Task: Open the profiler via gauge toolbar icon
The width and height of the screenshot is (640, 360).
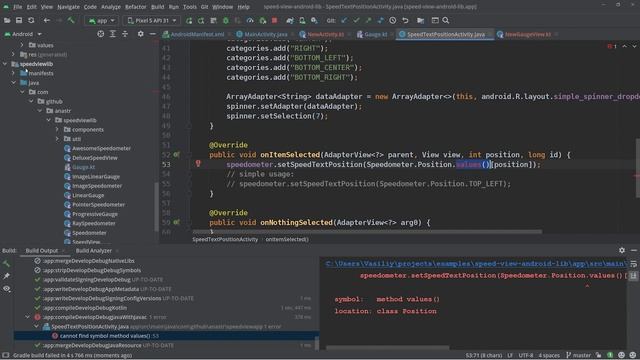Action: coord(250,20)
